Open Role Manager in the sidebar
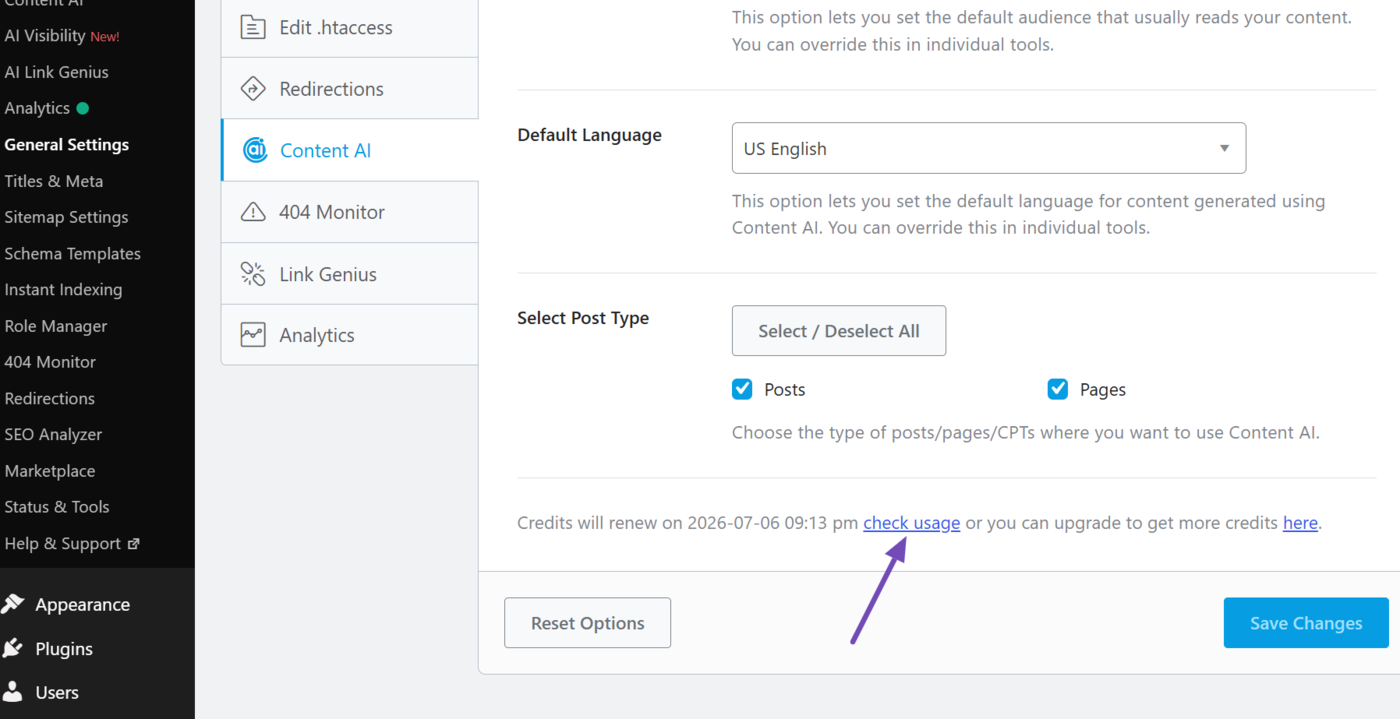Screen dimensions: 1400x719 55,326
